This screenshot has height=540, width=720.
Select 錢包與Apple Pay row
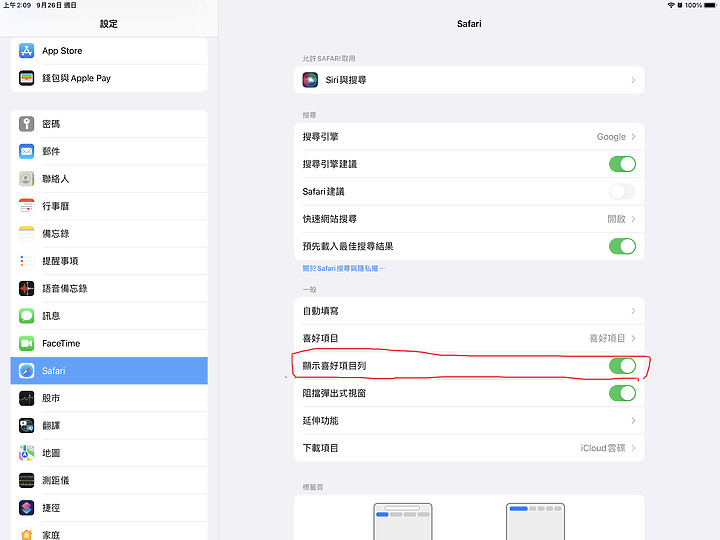click(109, 78)
